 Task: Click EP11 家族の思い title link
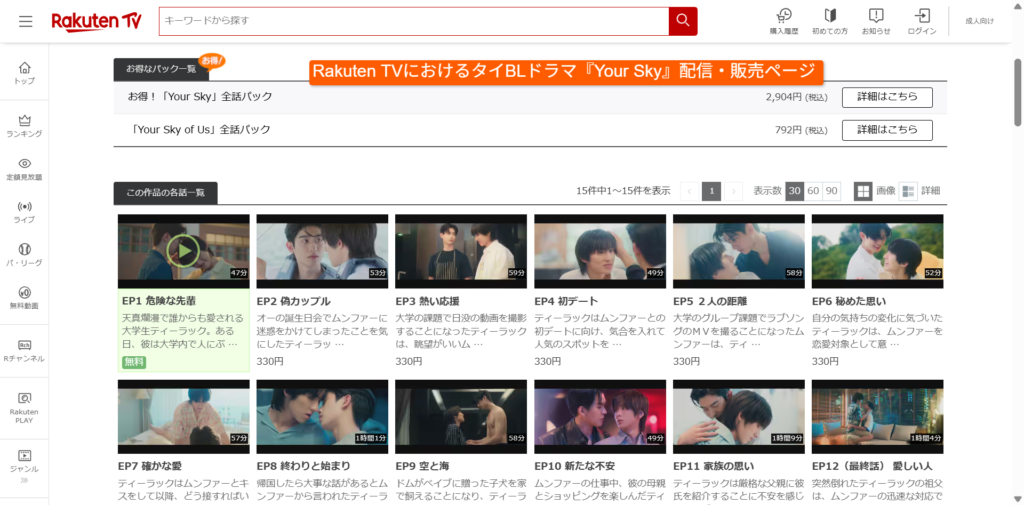713,466
